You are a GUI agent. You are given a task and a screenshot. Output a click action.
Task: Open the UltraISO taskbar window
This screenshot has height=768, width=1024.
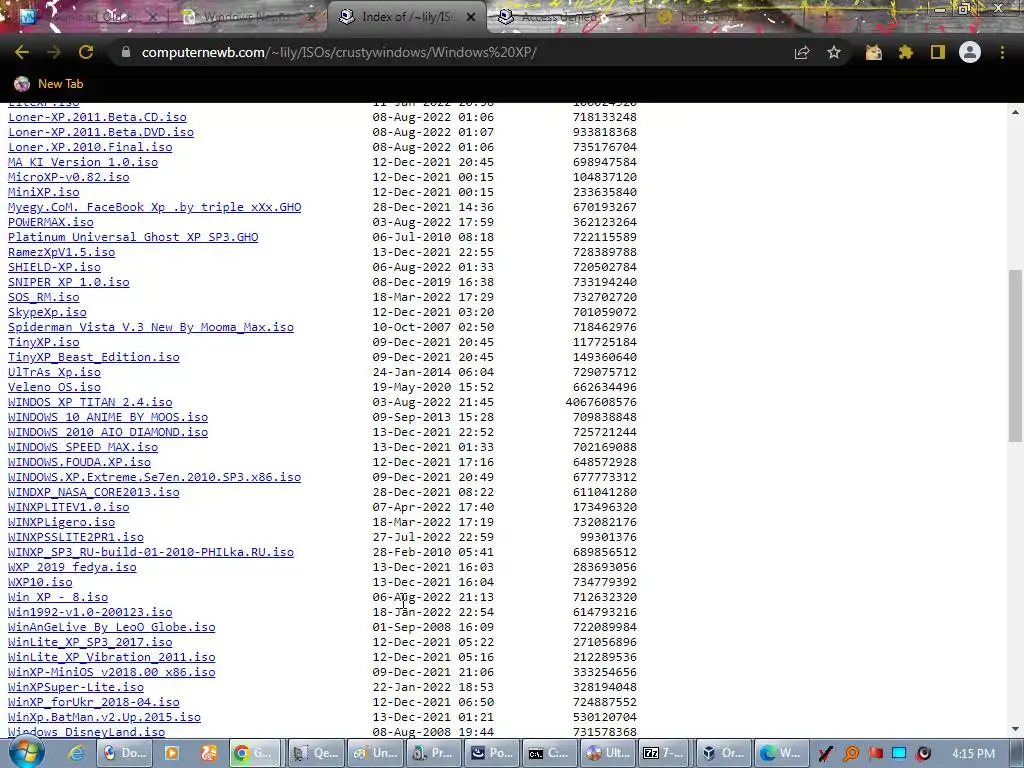608,753
